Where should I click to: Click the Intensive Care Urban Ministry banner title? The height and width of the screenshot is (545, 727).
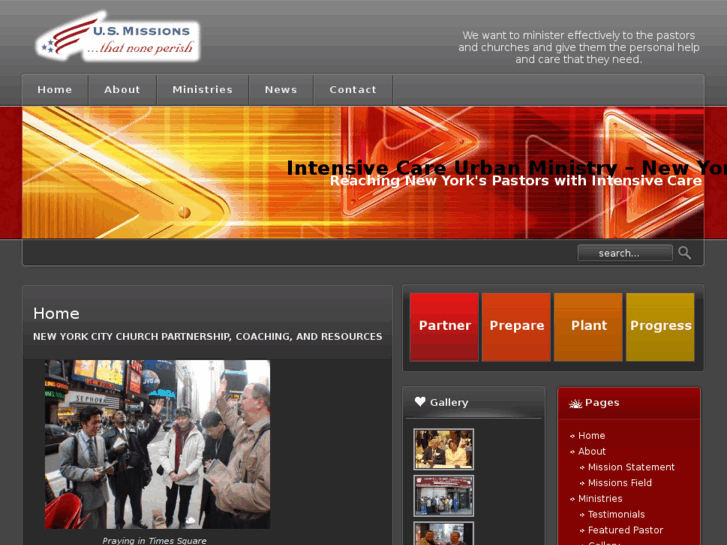[x=507, y=167]
